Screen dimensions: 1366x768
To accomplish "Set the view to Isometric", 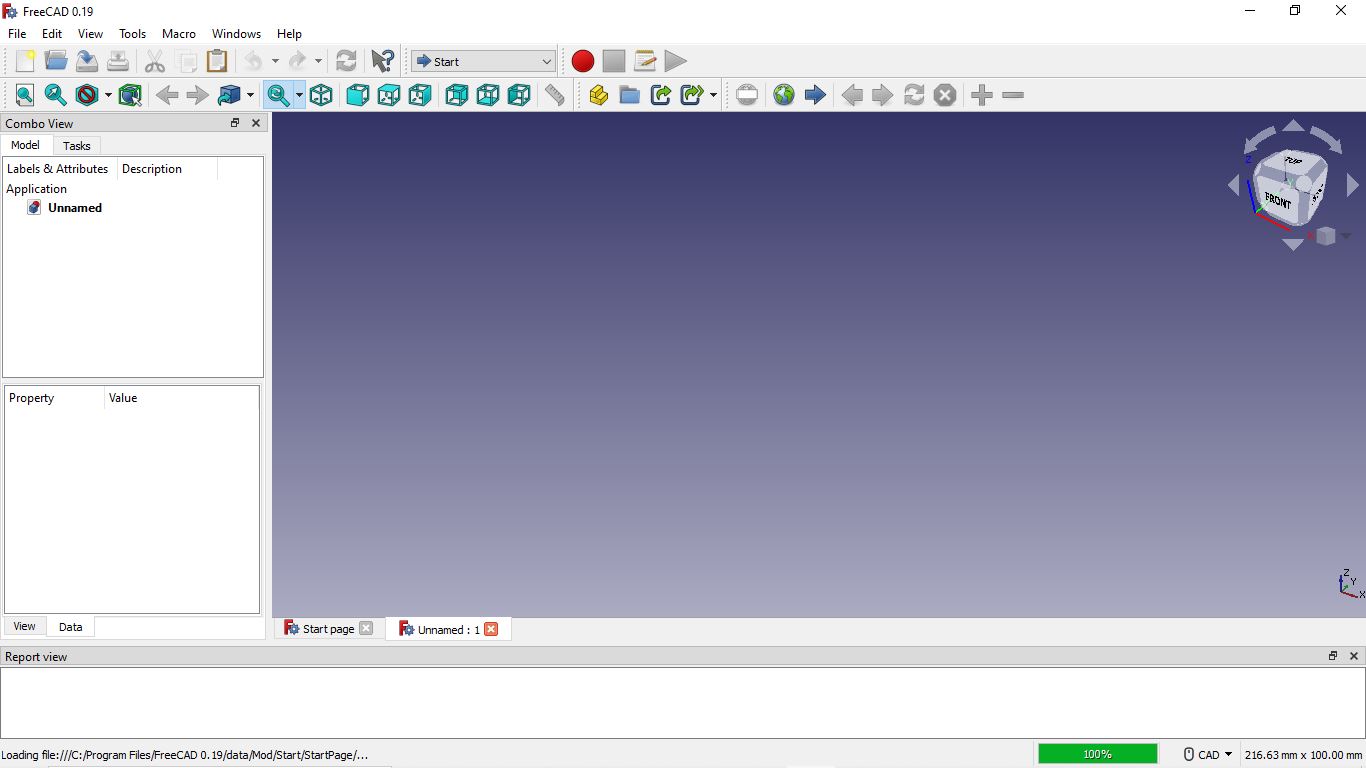I will (321, 95).
